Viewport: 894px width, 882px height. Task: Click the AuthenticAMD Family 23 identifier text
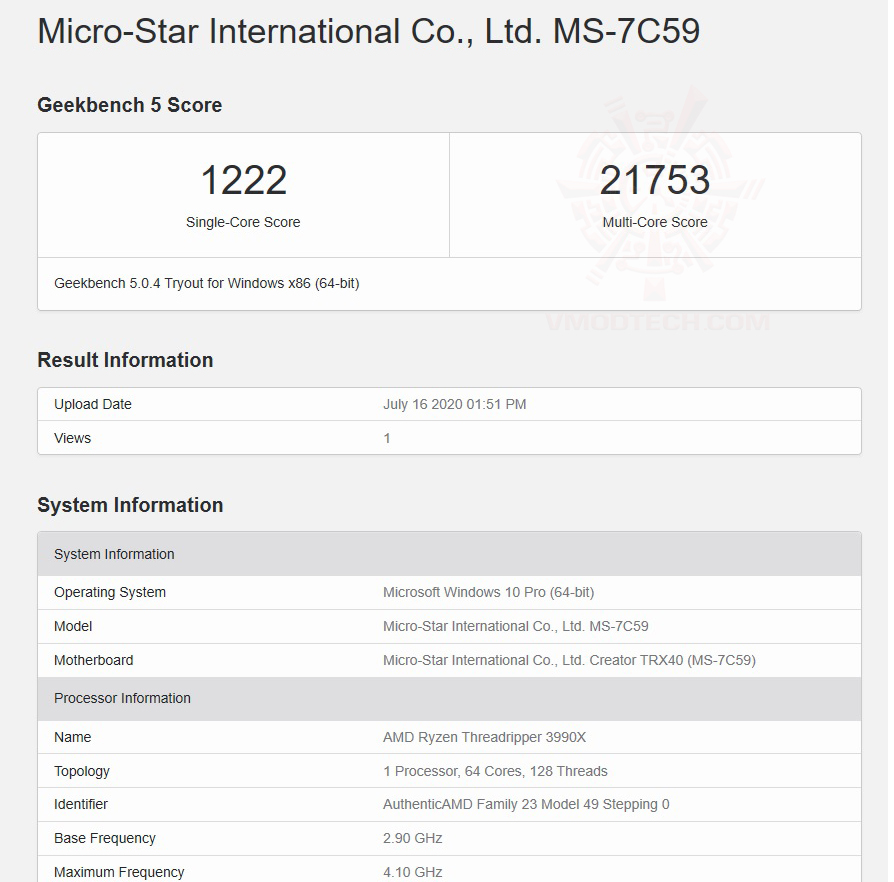click(526, 804)
